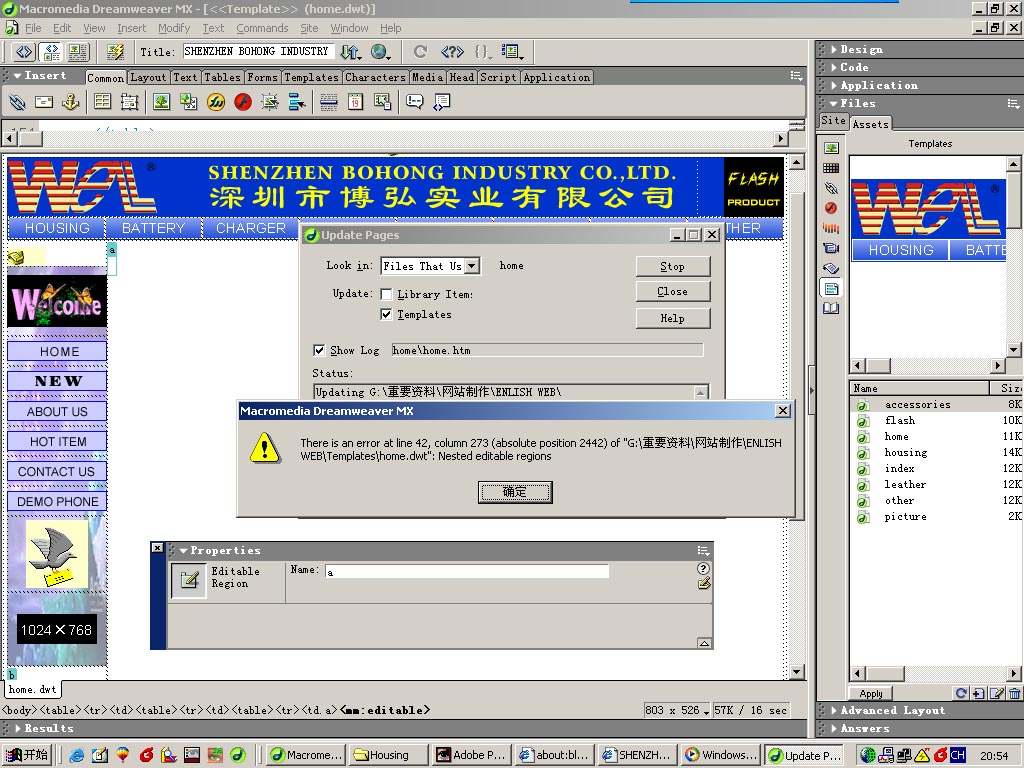The image size is (1024, 768).
Task: Click the 确定 button in error dialog
Action: [x=514, y=492]
